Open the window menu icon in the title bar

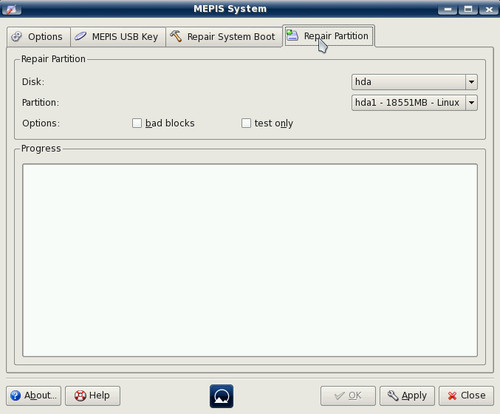[x=12, y=9]
